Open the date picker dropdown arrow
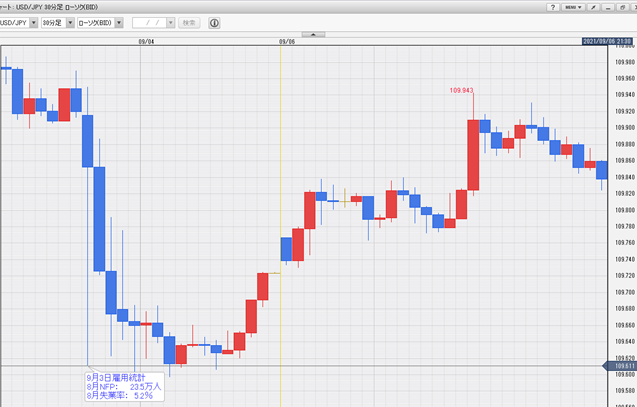The image size is (637, 407). pyautogui.click(x=171, y=23)
